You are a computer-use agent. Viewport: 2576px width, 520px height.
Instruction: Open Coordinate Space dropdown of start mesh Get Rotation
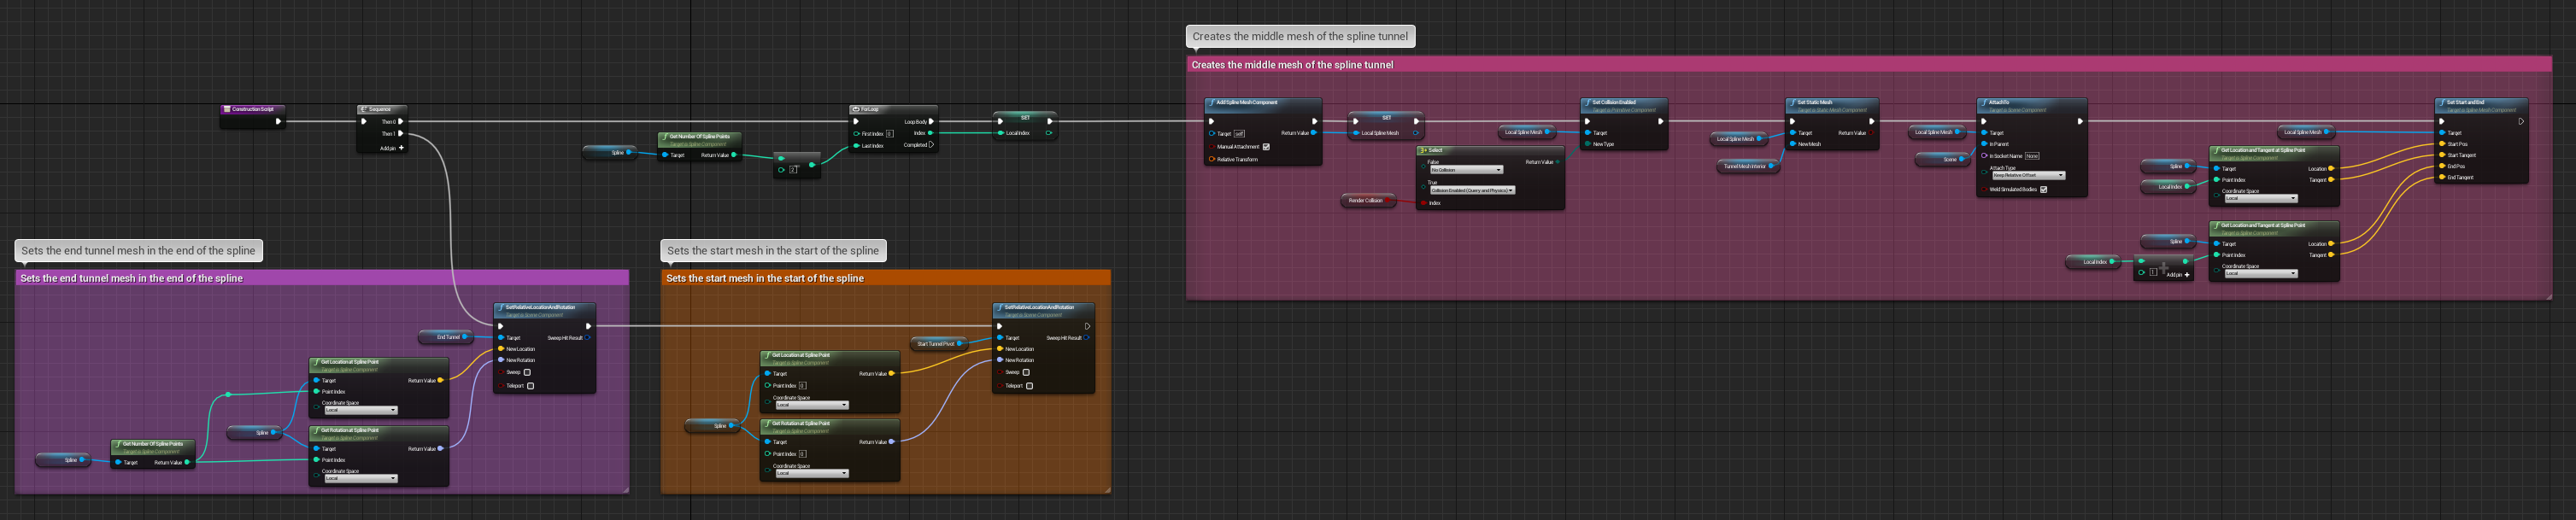coord(812,473)
